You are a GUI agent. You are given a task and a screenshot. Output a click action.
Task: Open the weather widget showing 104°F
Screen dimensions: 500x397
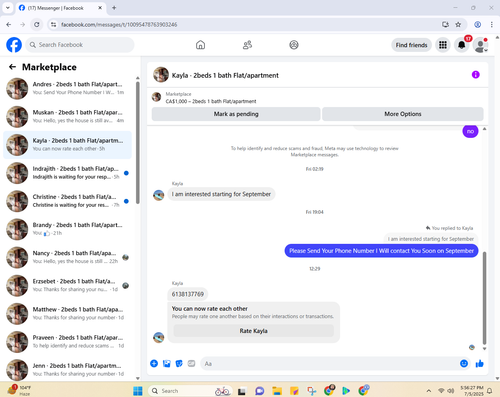19,390
